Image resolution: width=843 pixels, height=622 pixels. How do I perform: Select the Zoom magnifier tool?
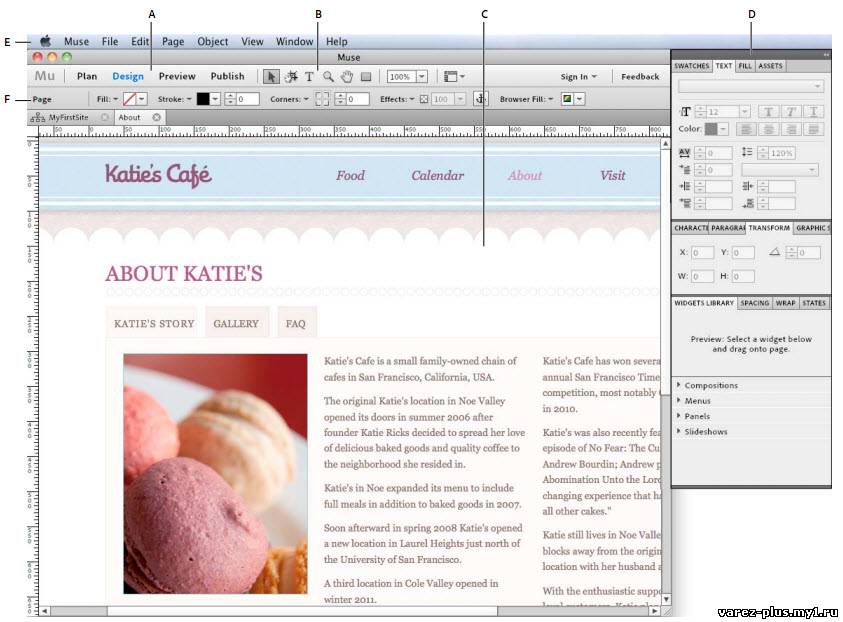tap(328, 76)
